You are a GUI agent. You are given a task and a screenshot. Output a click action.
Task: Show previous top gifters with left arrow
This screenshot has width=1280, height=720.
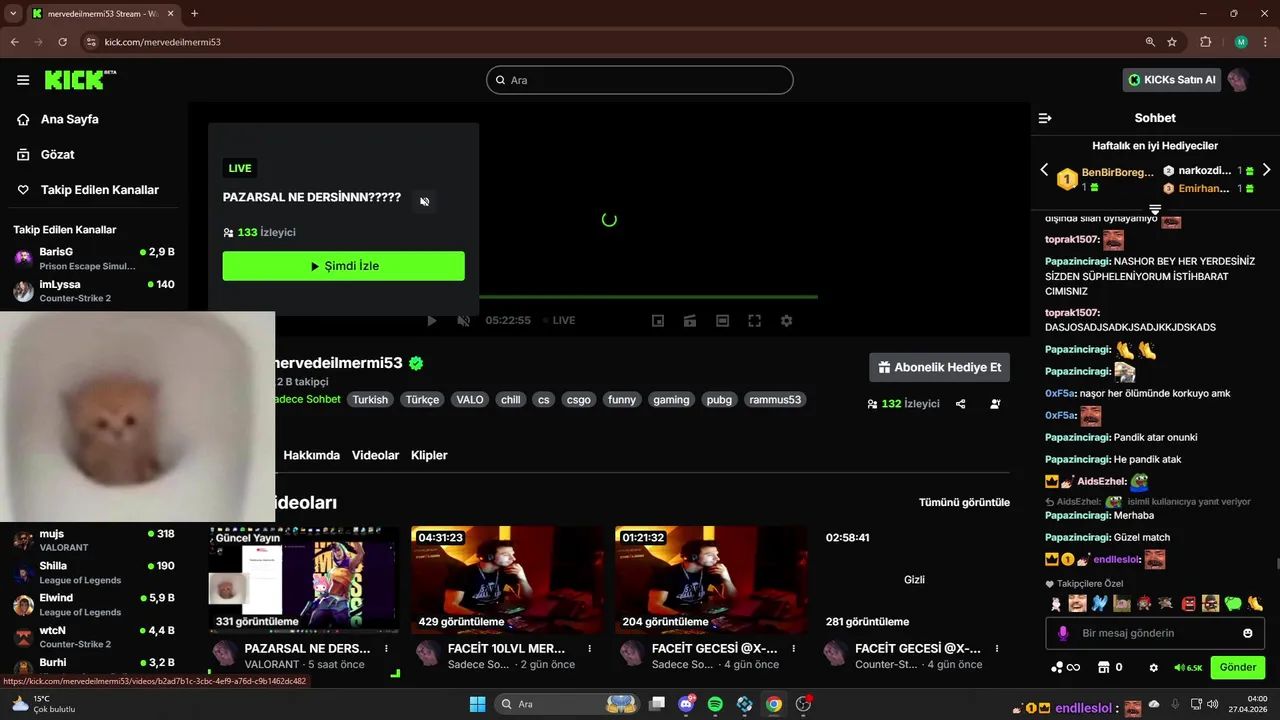coord(1045,170)
